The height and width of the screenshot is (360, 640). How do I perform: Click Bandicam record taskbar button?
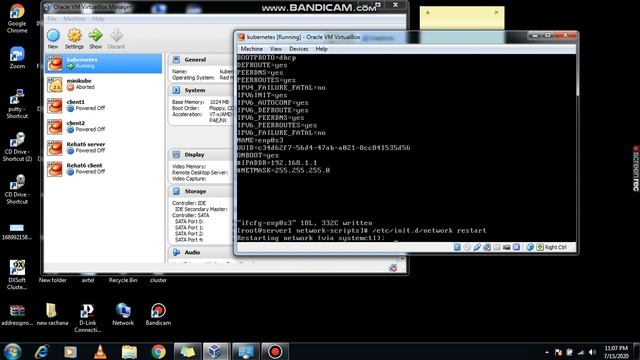point(275,351)
